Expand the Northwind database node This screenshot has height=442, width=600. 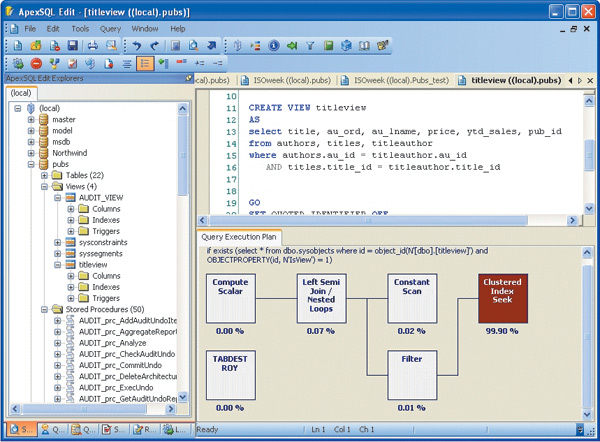click(31, 153)
